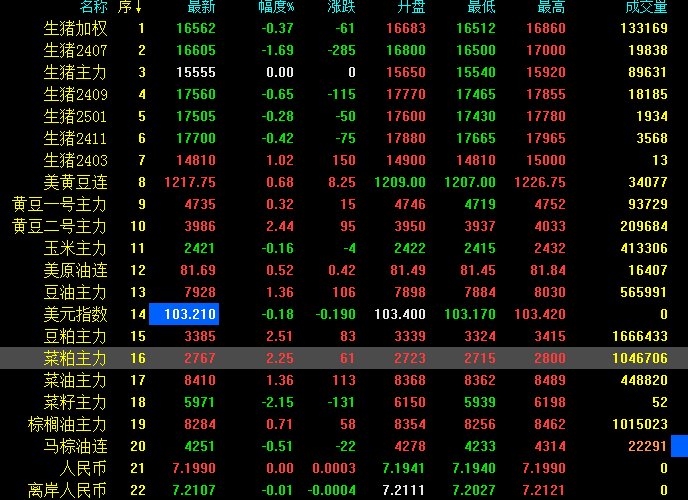
Task: Select the 生猪2409 row name
Action: (75, 94)
